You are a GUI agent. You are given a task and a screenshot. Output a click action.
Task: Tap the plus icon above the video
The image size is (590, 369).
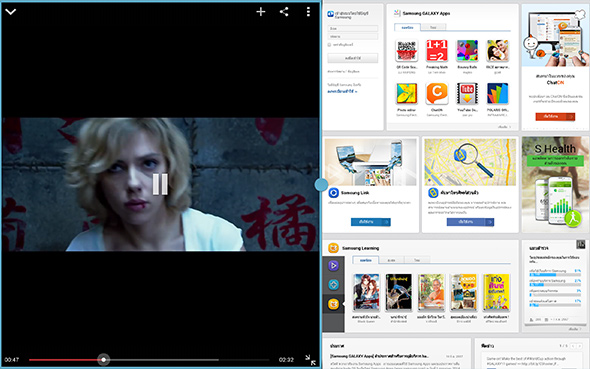[261, 12]
